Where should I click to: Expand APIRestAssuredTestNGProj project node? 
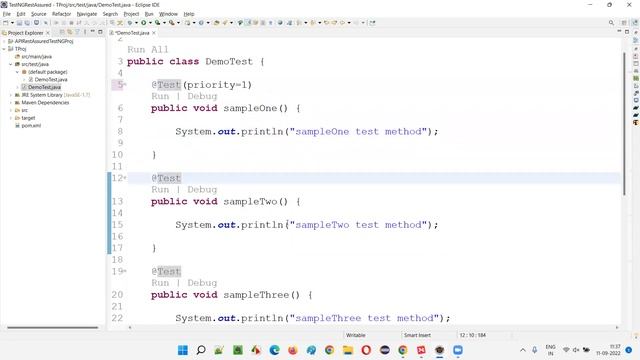(x=4, y=41)
